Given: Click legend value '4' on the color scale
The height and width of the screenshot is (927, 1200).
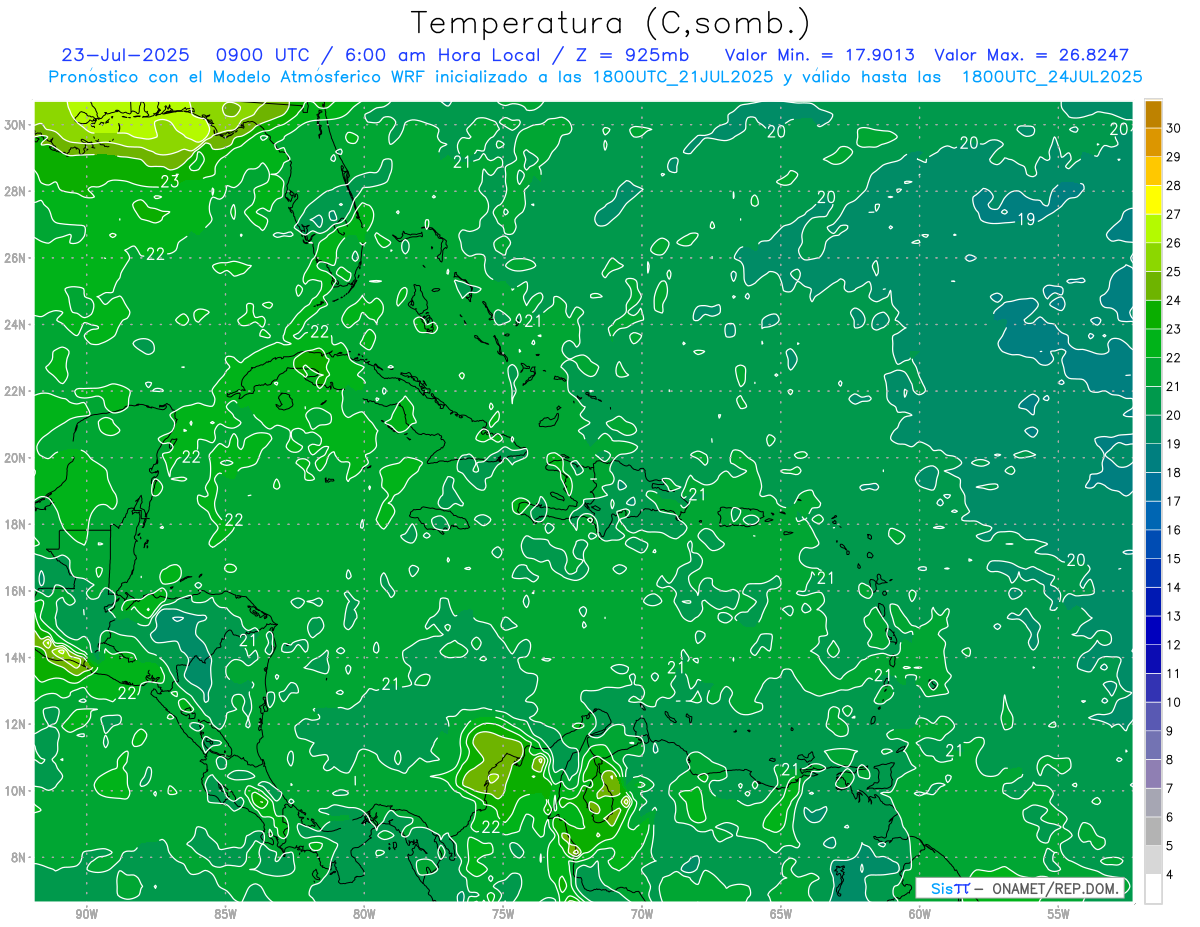Looking at the screenshot, I should [1171, 874].
